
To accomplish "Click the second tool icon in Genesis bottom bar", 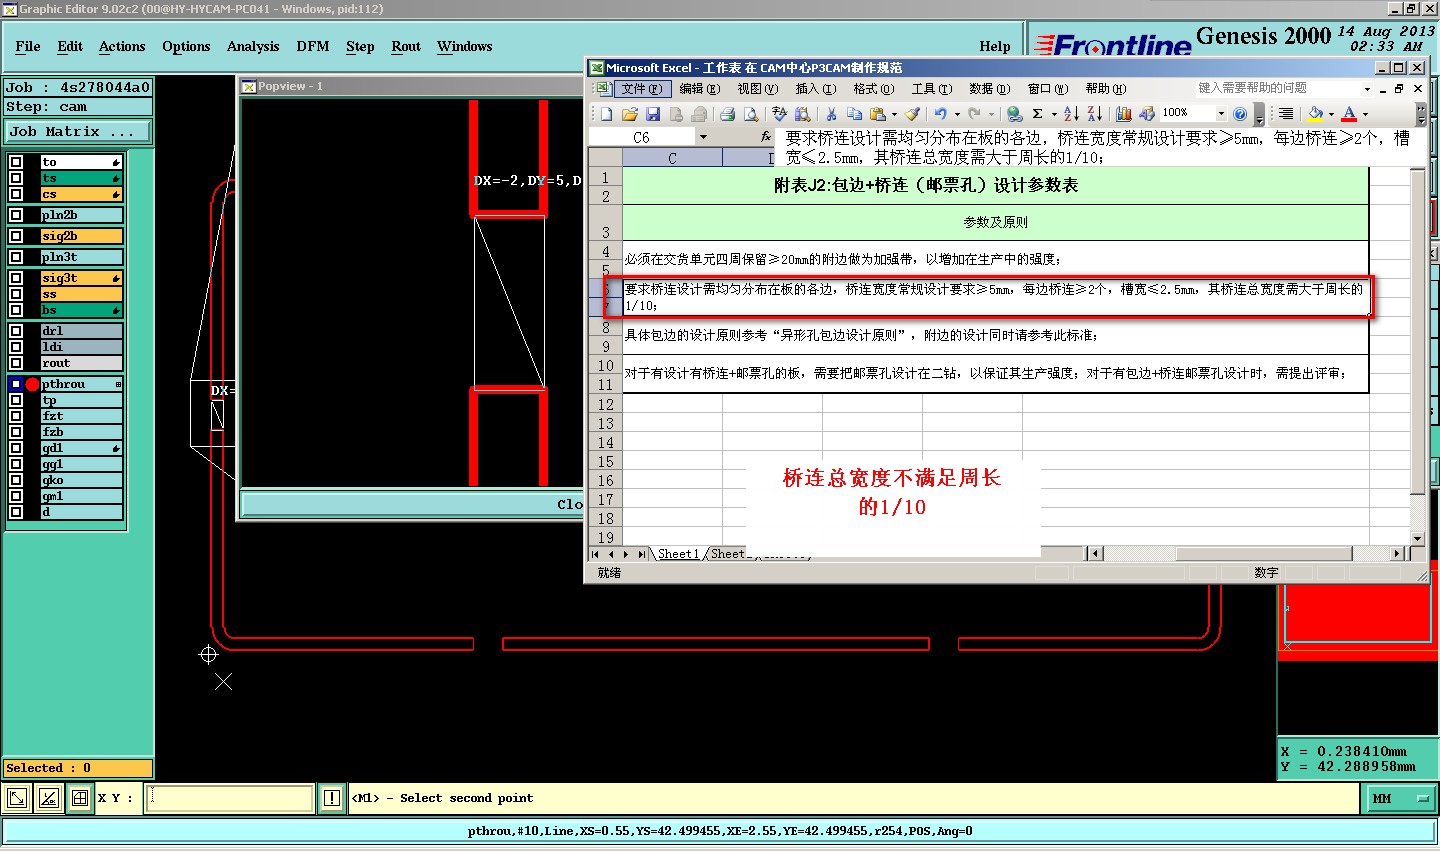I will click(48, 798).
